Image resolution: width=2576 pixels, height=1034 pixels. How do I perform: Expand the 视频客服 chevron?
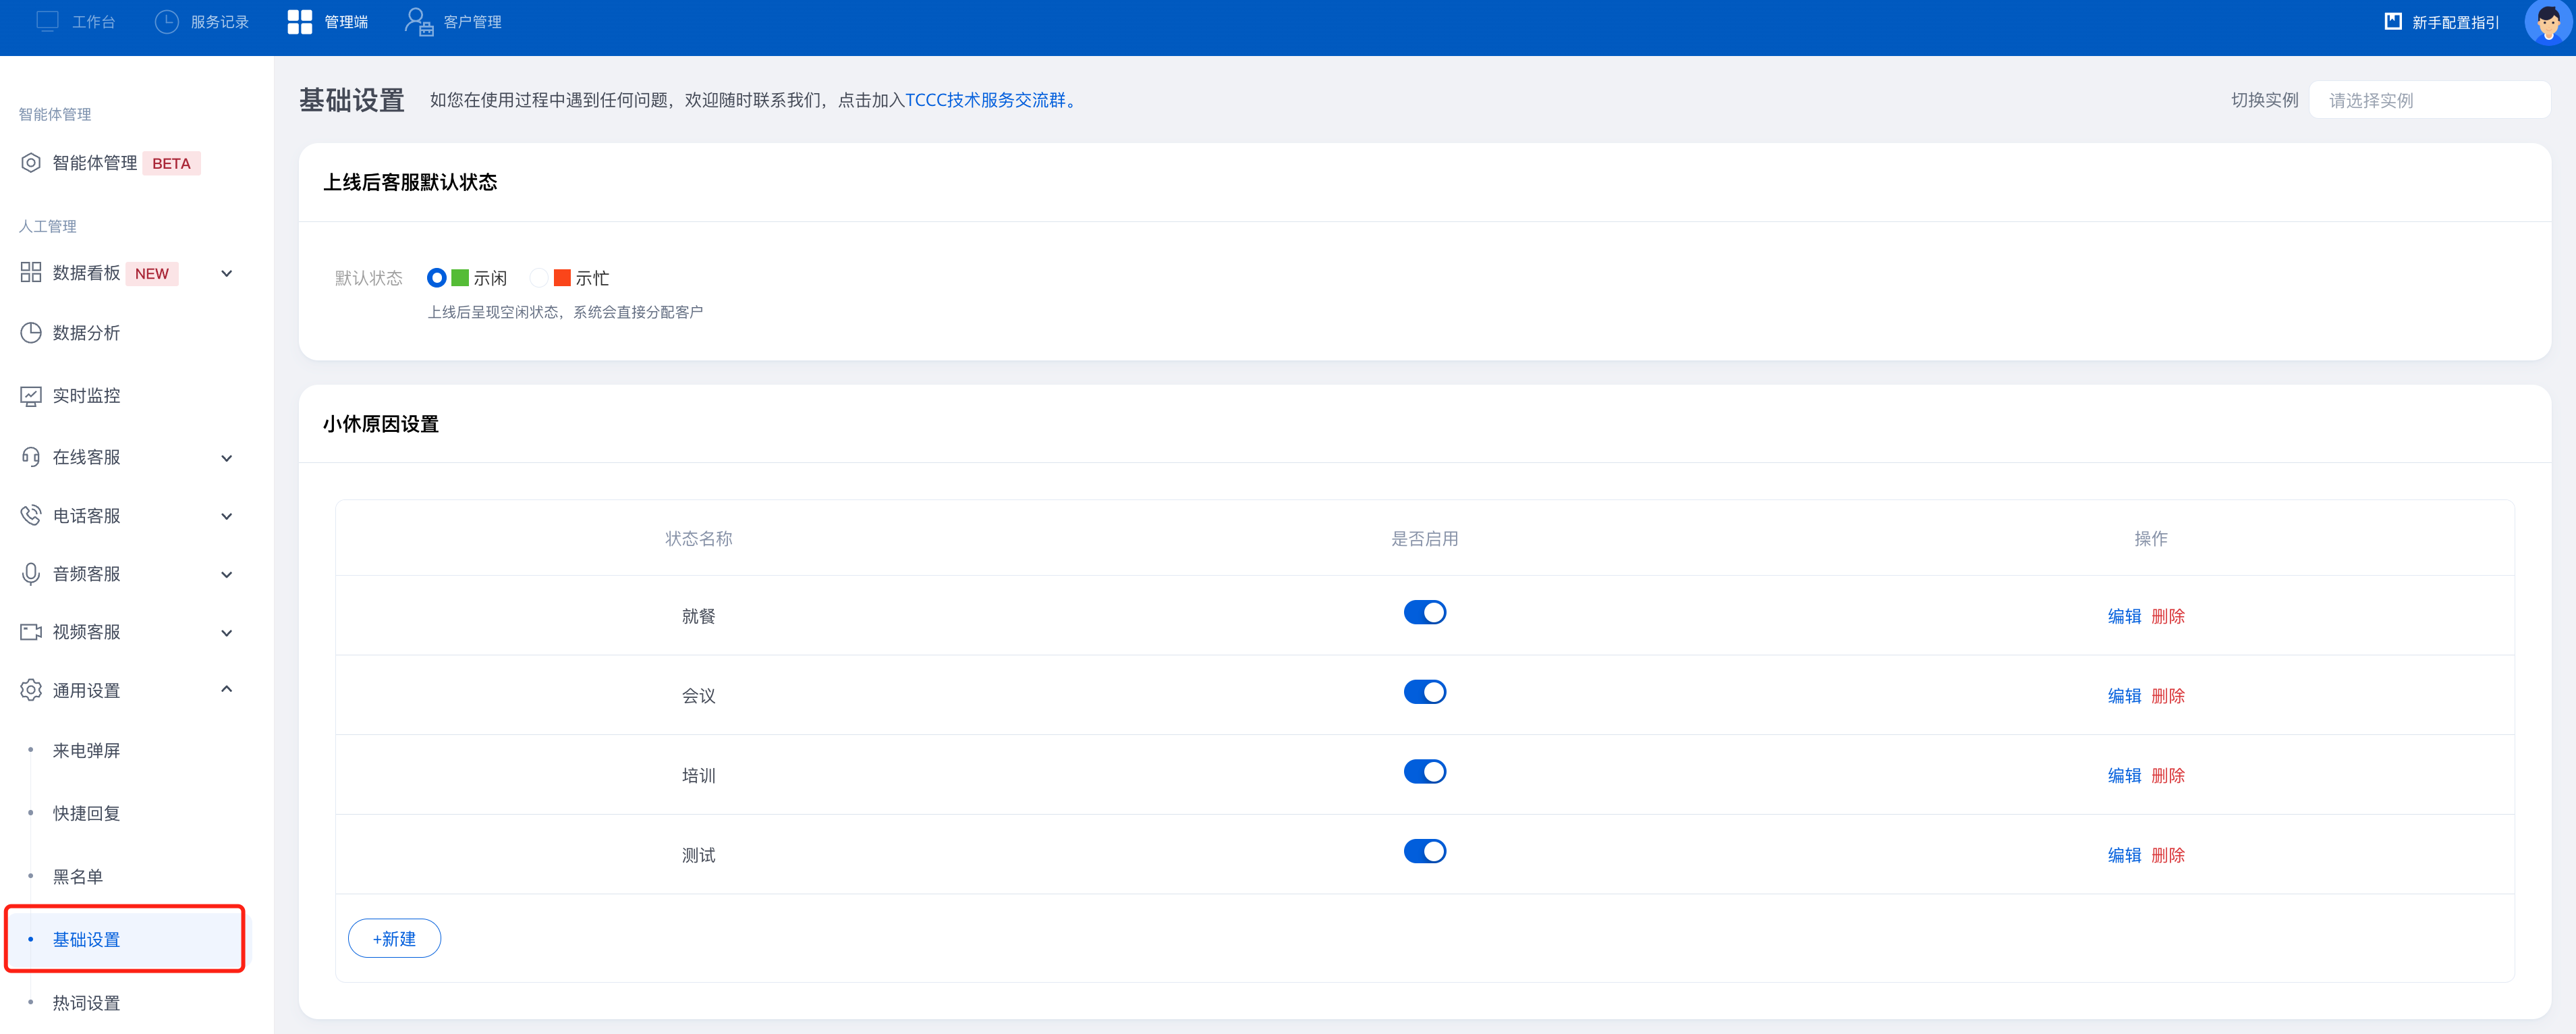(x=227, y=632)
